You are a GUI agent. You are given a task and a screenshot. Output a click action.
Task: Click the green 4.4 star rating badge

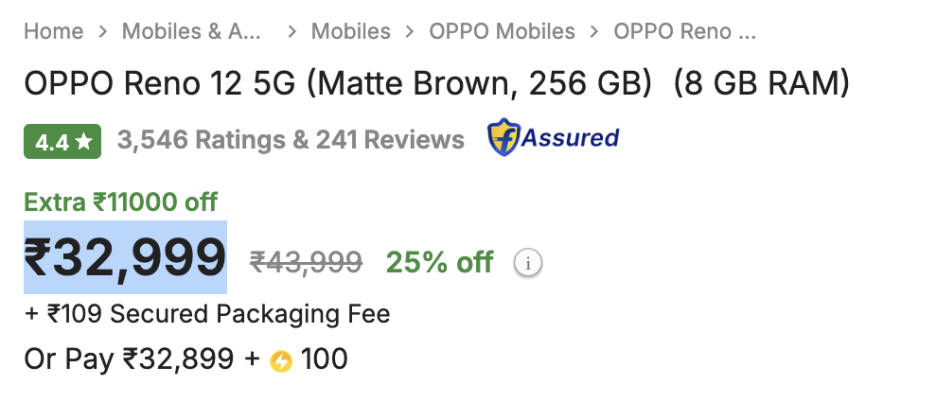63,141
